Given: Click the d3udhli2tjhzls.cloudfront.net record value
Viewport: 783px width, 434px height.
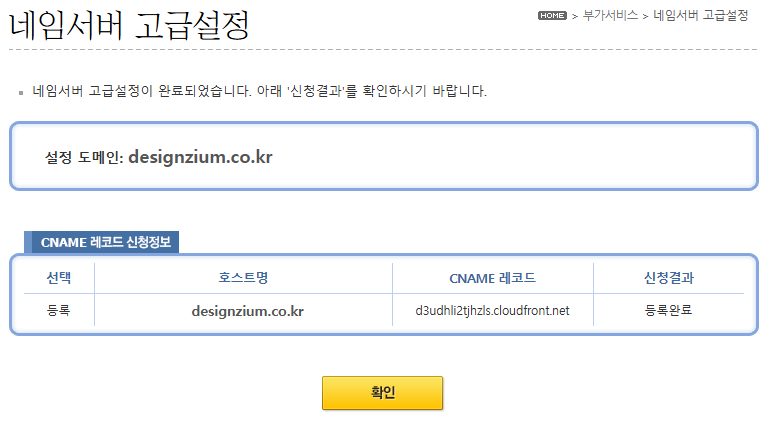Looking at the screenshot, I should coord(492,310).
